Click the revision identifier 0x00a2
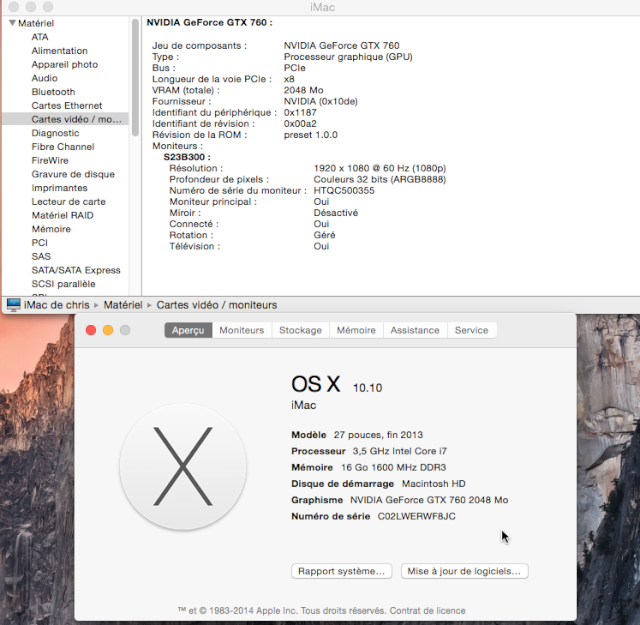 300,124
